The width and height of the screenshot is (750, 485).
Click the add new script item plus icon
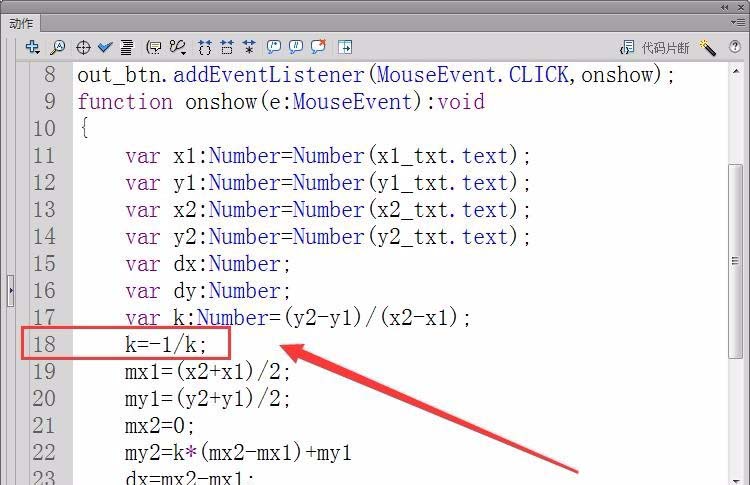click(33, 47)
